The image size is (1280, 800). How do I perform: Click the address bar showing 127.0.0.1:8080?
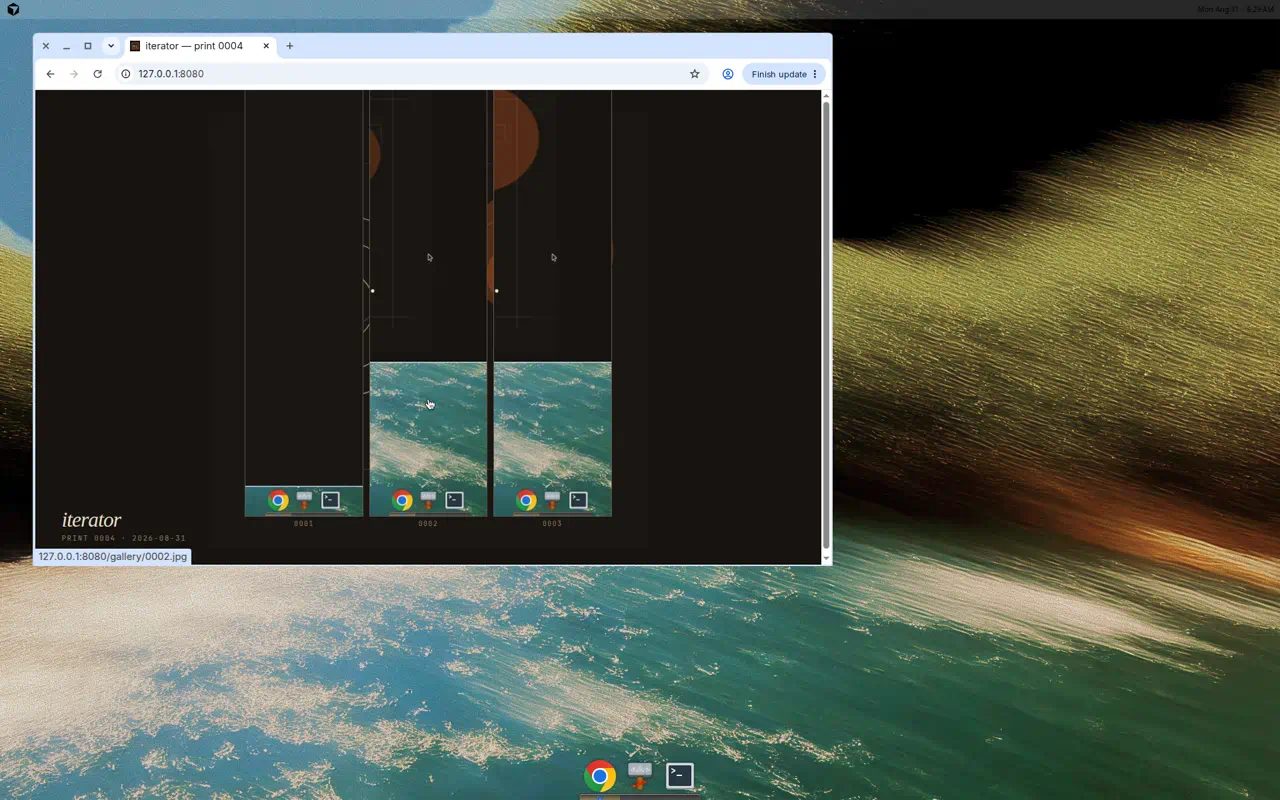[x=400, y=74]
